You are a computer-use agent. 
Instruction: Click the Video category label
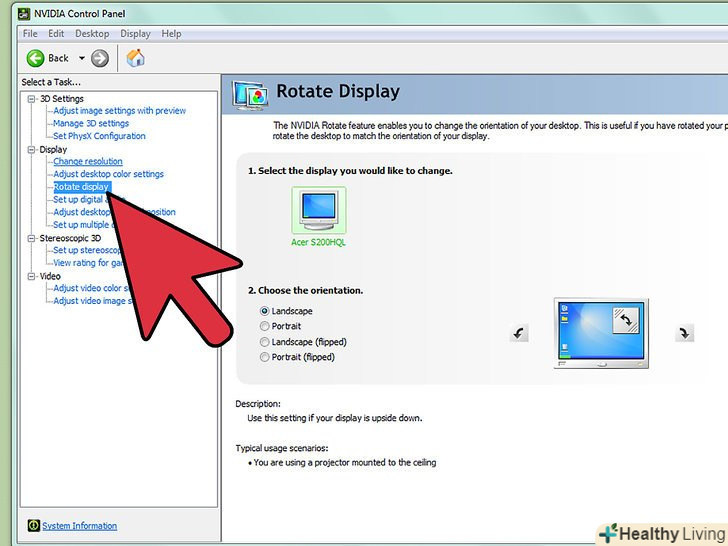pyautogui.click(x=50, y=276)
